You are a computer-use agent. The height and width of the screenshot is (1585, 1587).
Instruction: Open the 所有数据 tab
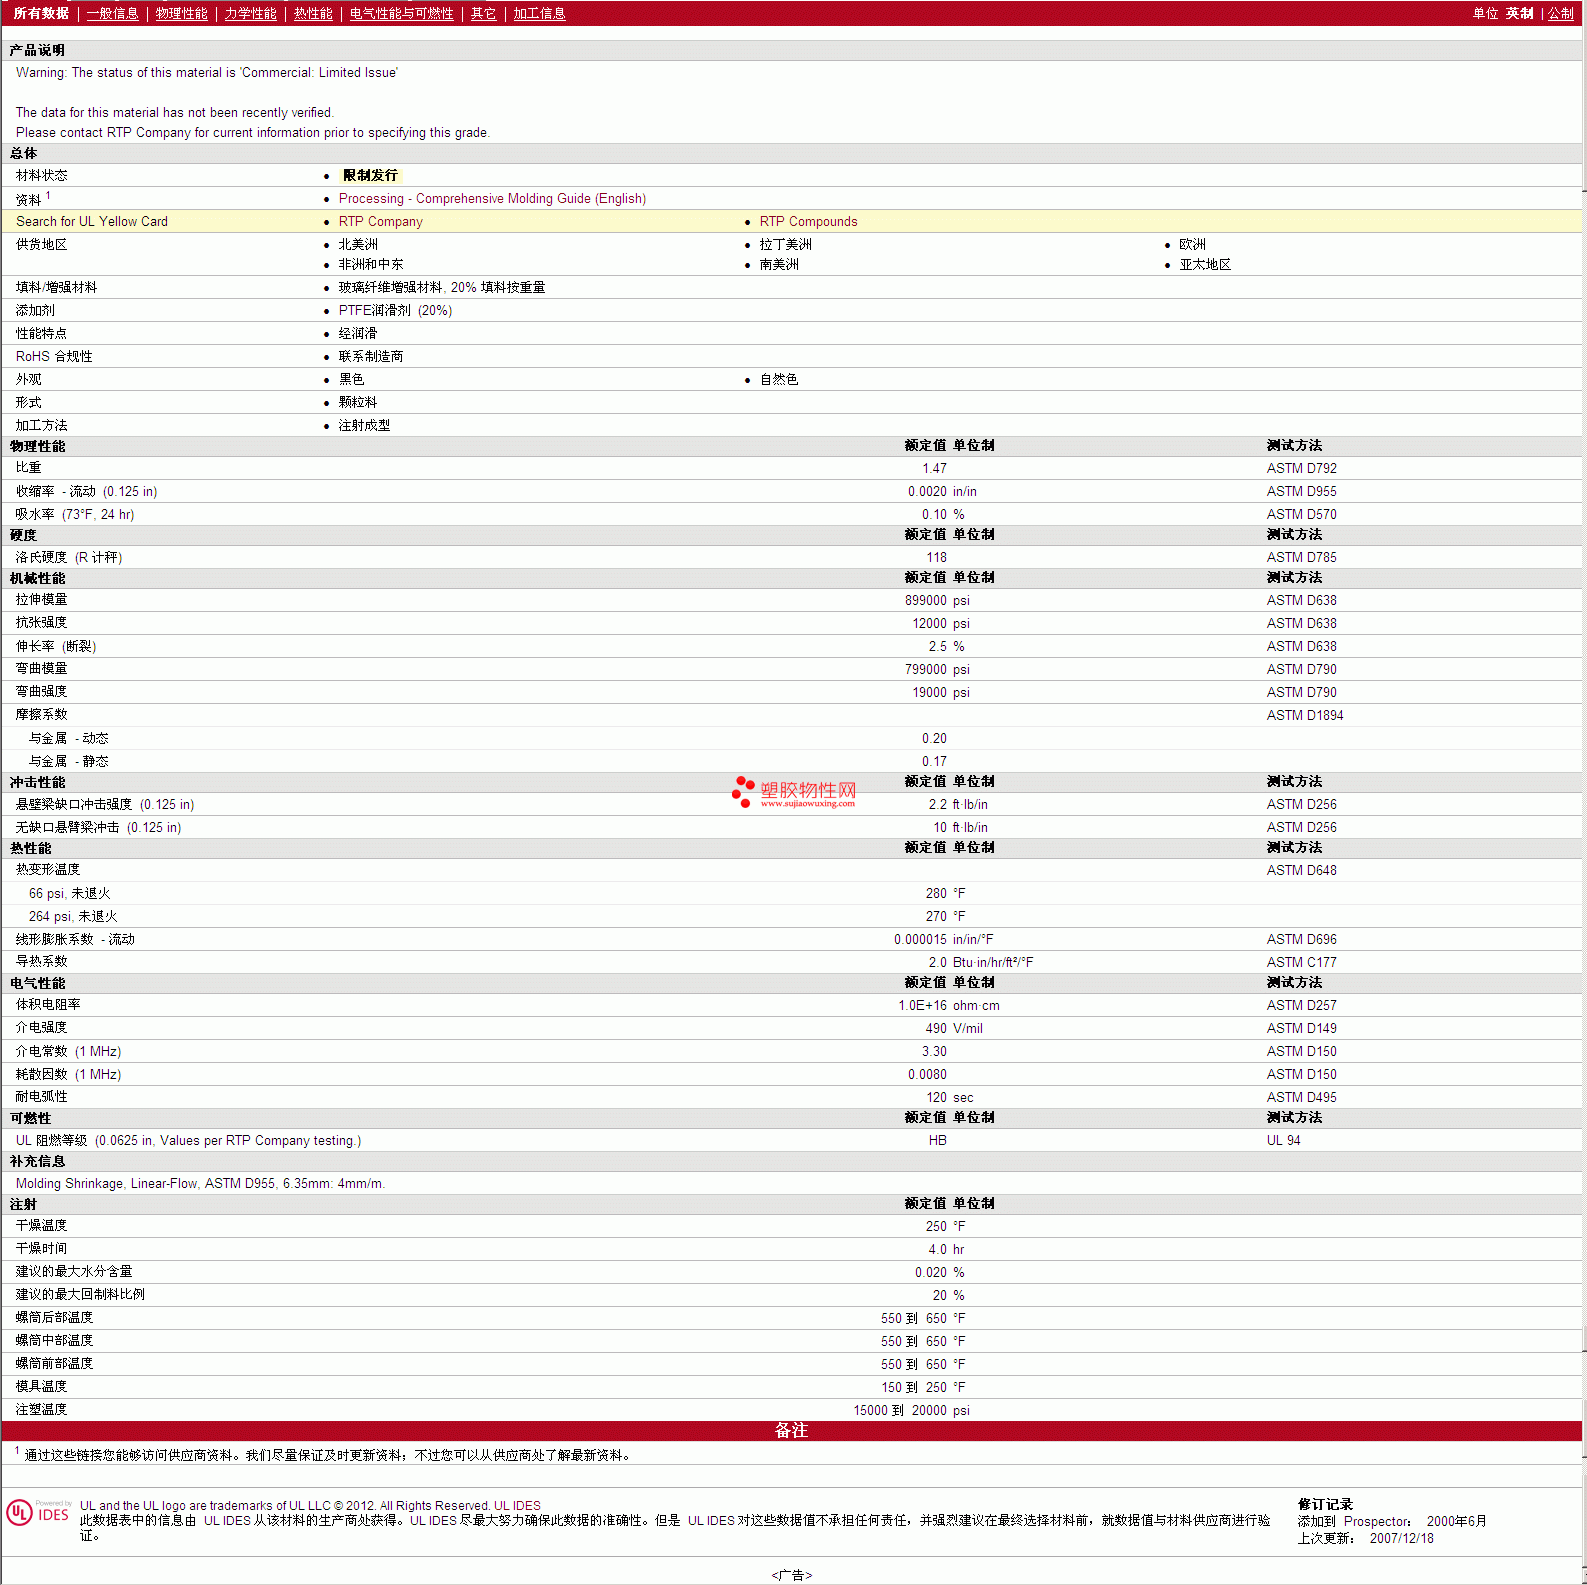[x=41, y=13]
